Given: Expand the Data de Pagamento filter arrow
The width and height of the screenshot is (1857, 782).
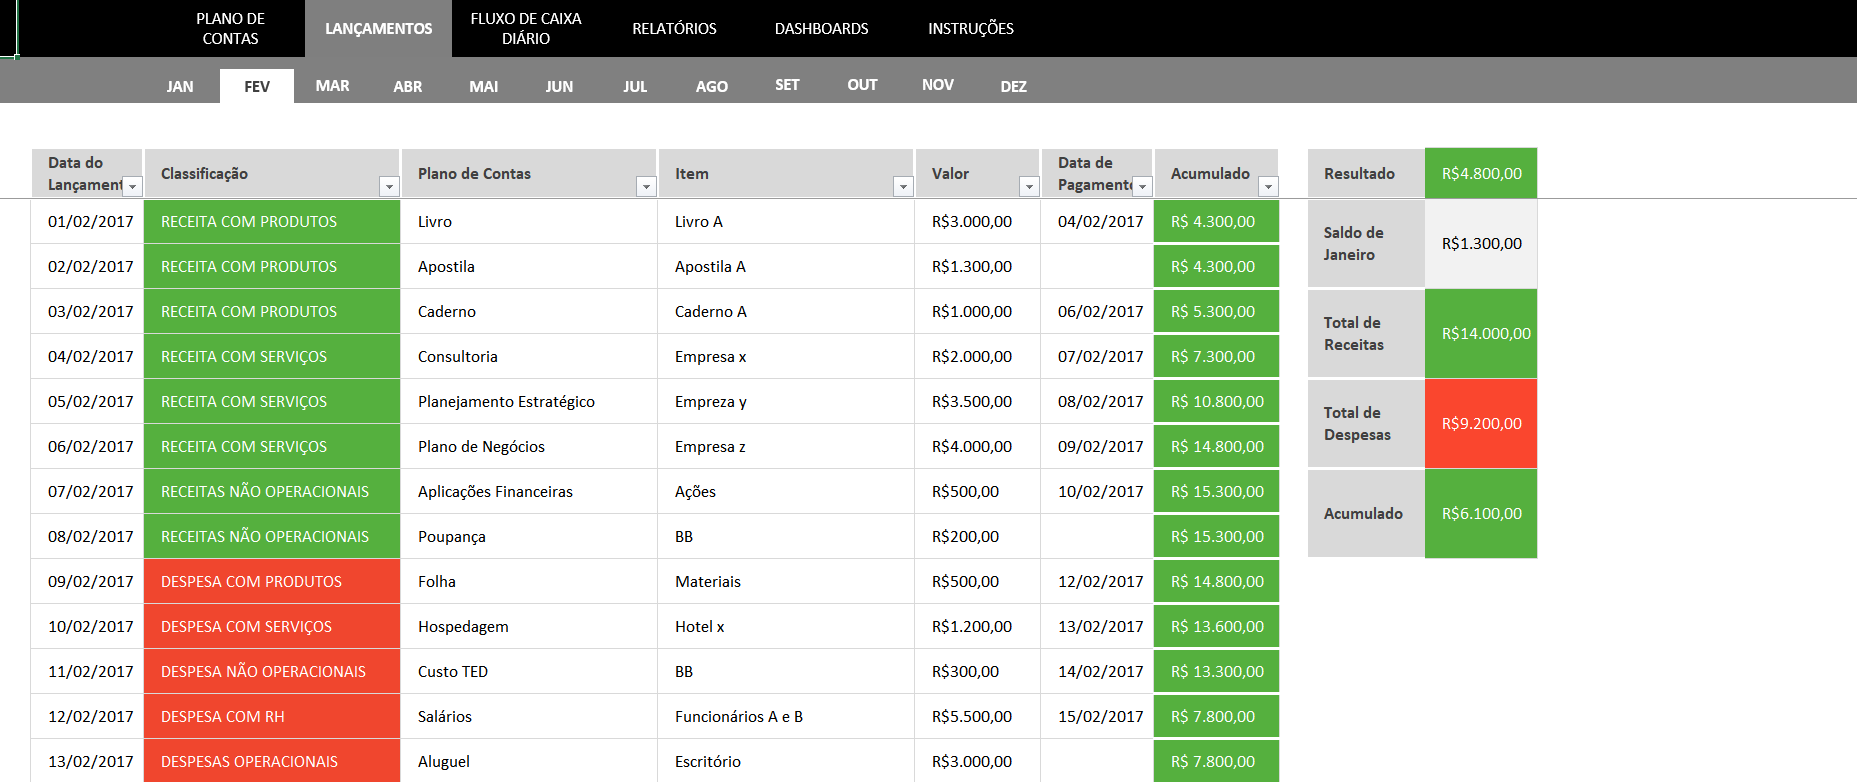Looking at the screenshot, I should (1142, 186).
